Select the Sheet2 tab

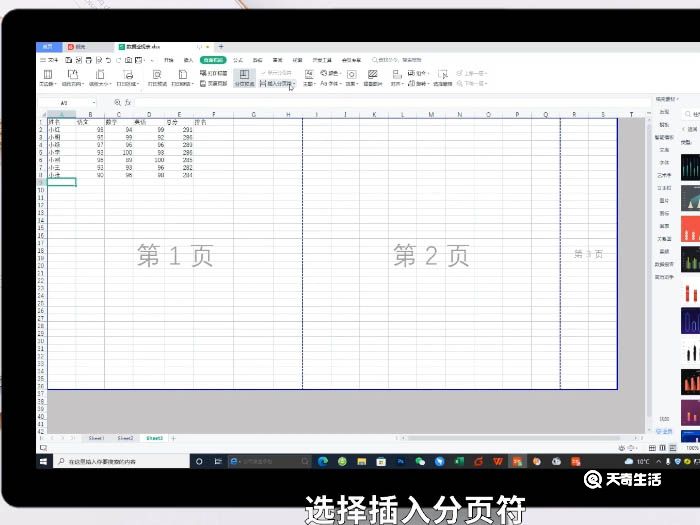tap(125, 438)
